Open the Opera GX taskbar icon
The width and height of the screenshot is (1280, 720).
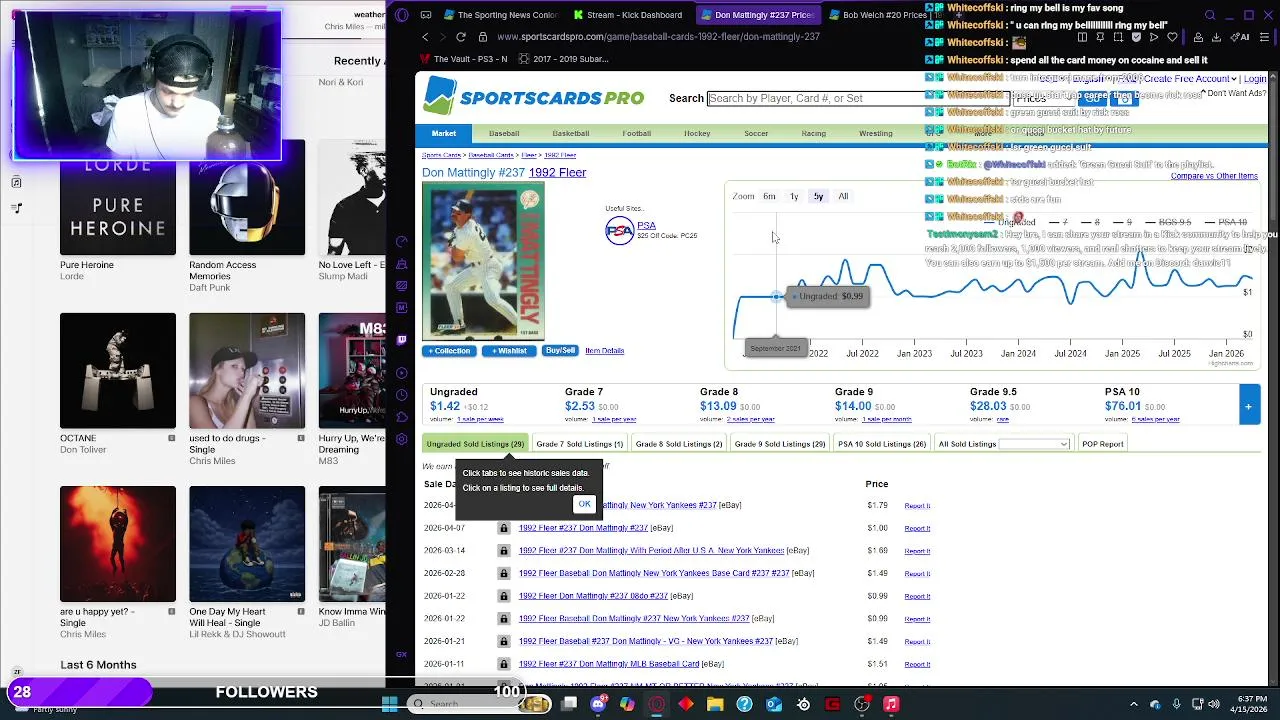click(656, 704)
